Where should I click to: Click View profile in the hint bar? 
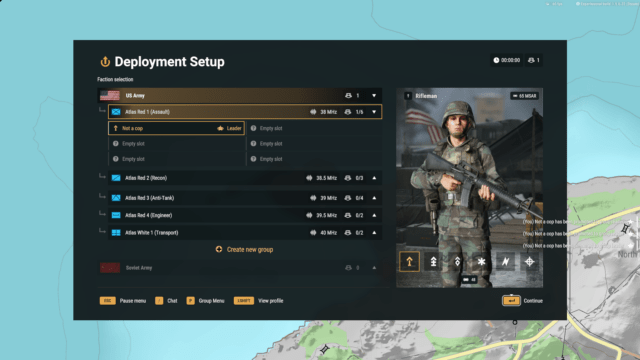(258, 301)
